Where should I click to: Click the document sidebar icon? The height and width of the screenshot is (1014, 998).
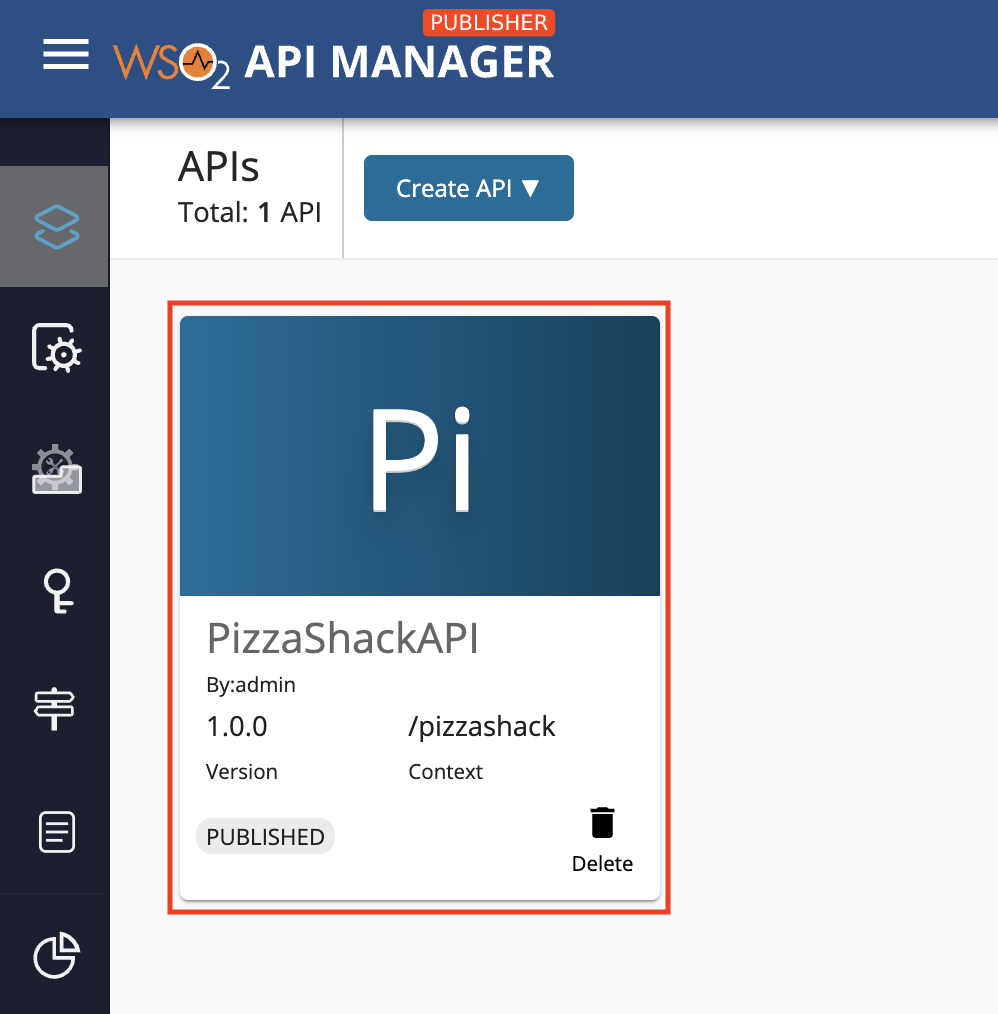coord(54,832)
